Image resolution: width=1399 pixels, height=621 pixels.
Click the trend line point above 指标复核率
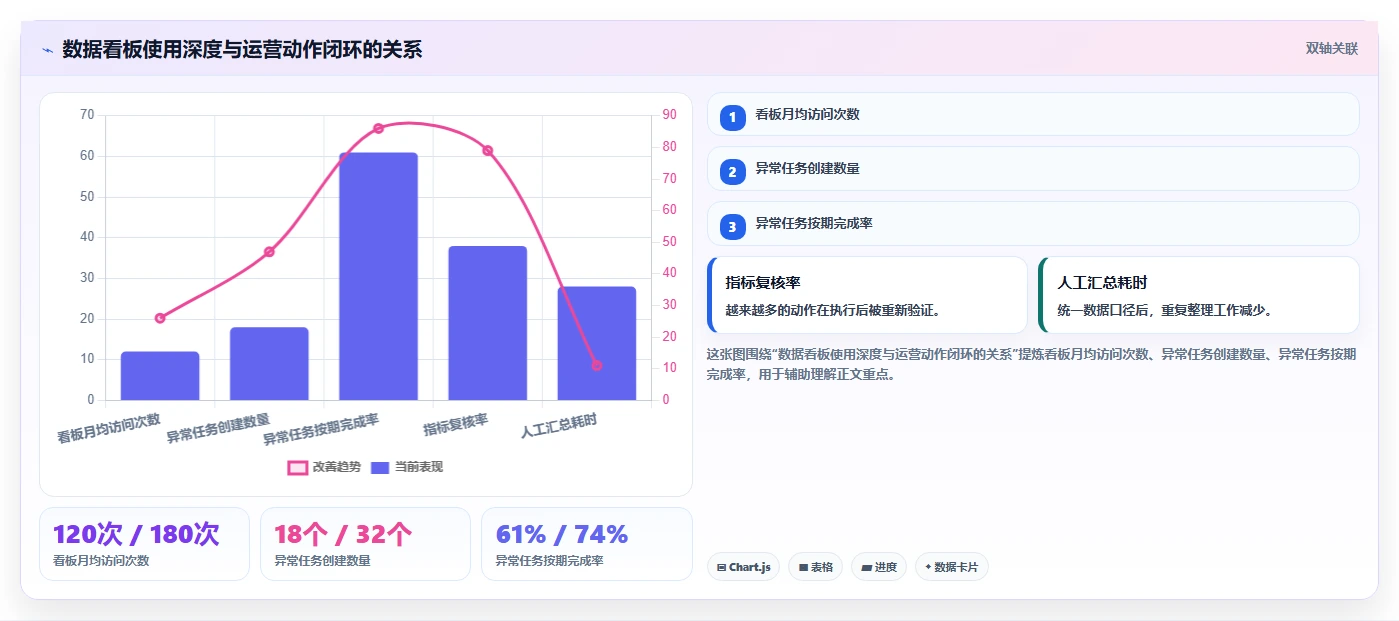(x=488, y=151)
